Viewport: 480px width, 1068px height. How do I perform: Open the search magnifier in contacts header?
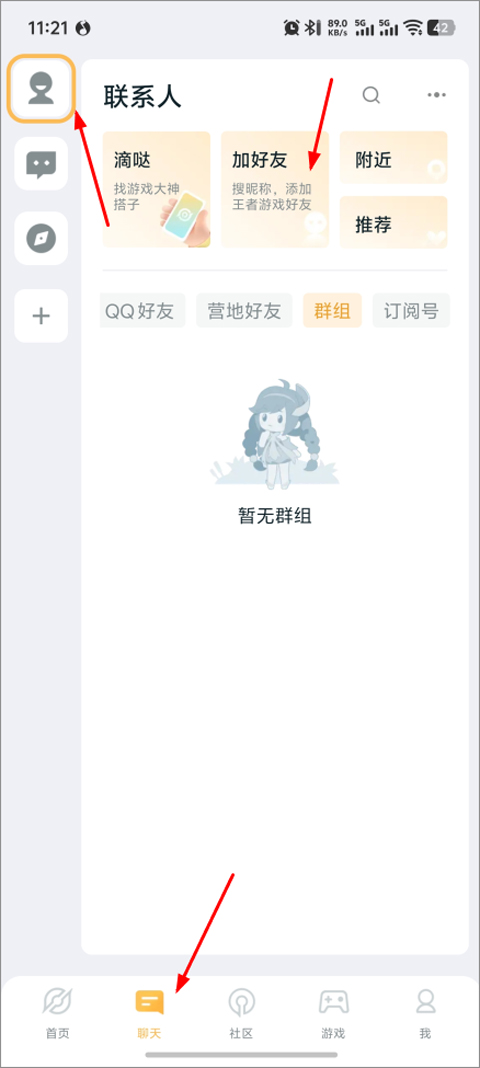tap(371, 95)
